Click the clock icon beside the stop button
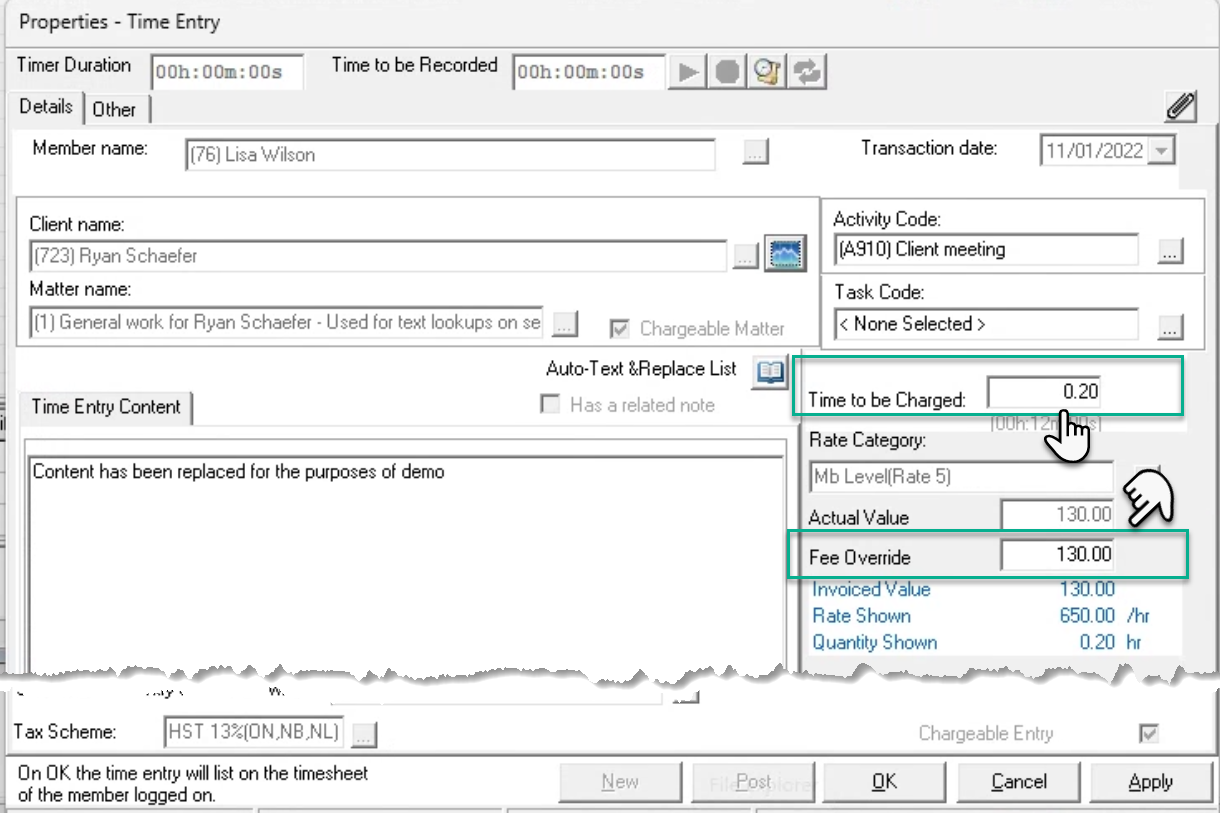This screenshot has height=813, width=1220. [x=767, y=72]
